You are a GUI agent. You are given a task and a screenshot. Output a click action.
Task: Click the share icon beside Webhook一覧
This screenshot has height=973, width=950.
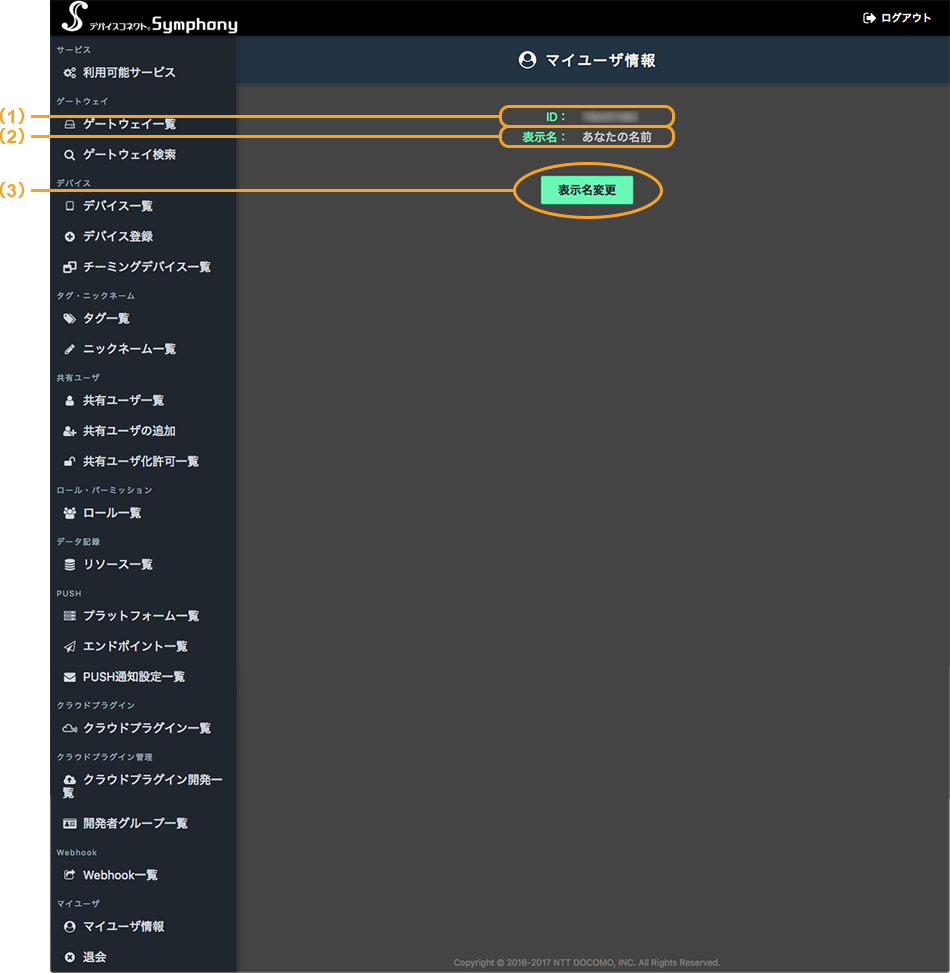(69, 875)
